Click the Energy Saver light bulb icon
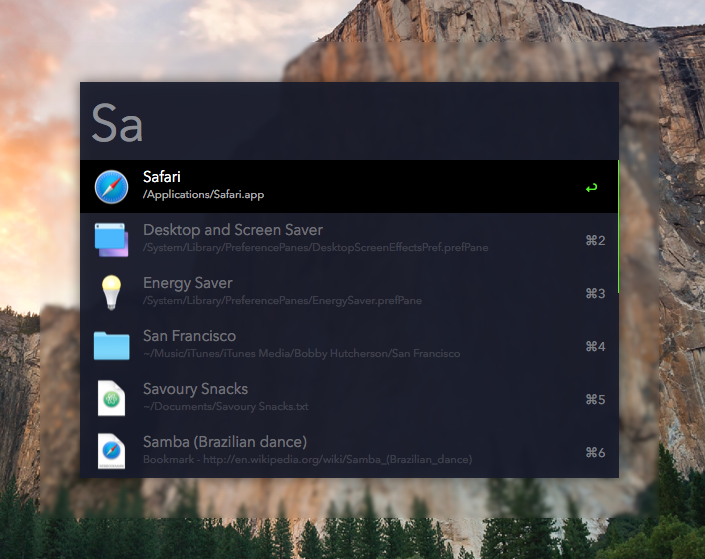This screenshot has width=705, height=559. 112,293
